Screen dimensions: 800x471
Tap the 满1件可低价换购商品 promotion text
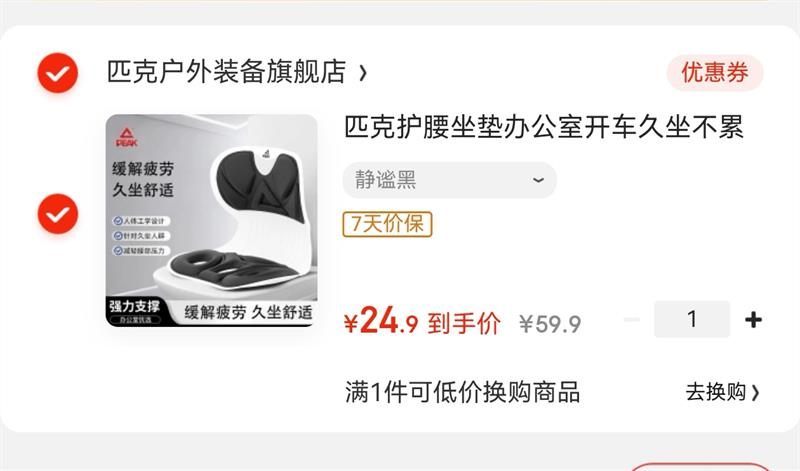462,392
